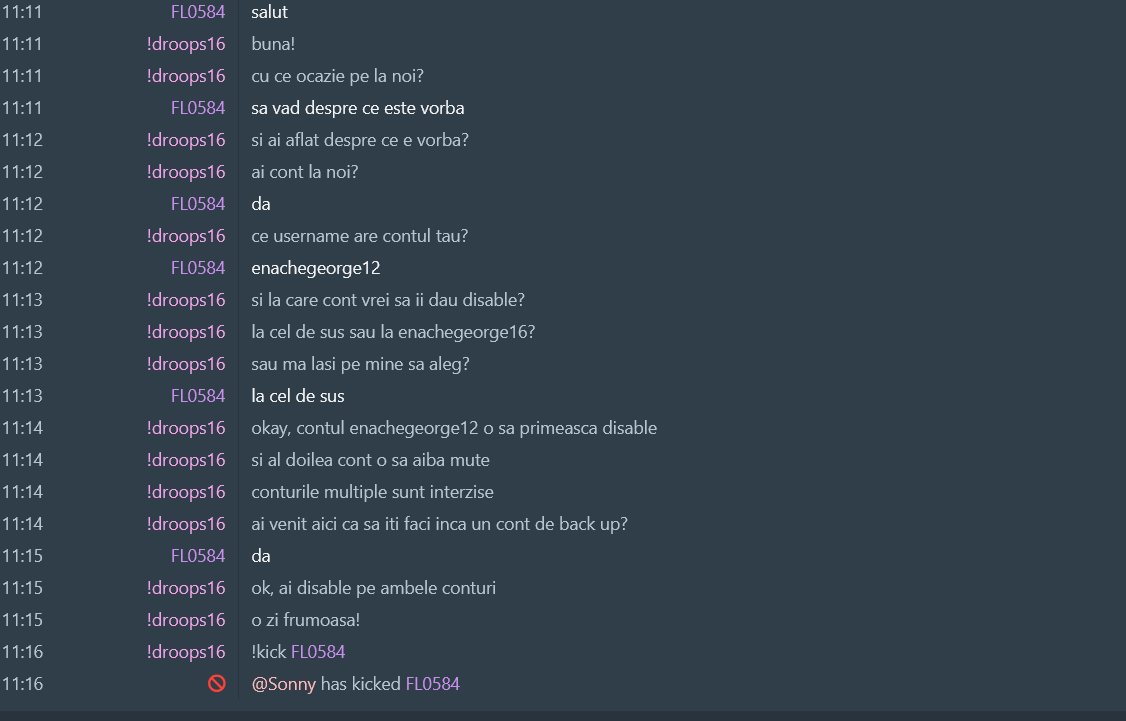1126x721 pixels.
Task: Click timestamp next to "o zi frumoasa!"
Action: 22,620
